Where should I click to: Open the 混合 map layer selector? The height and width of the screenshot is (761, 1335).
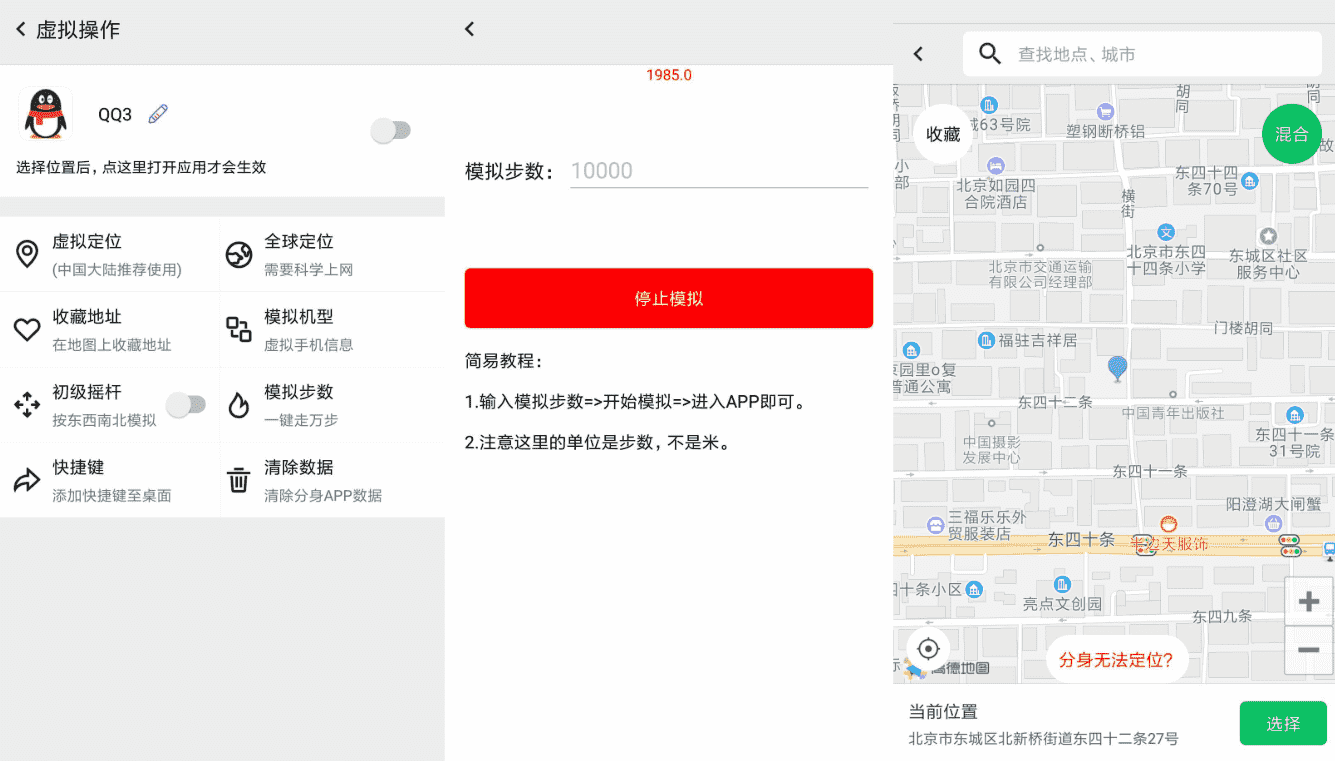1291,133
